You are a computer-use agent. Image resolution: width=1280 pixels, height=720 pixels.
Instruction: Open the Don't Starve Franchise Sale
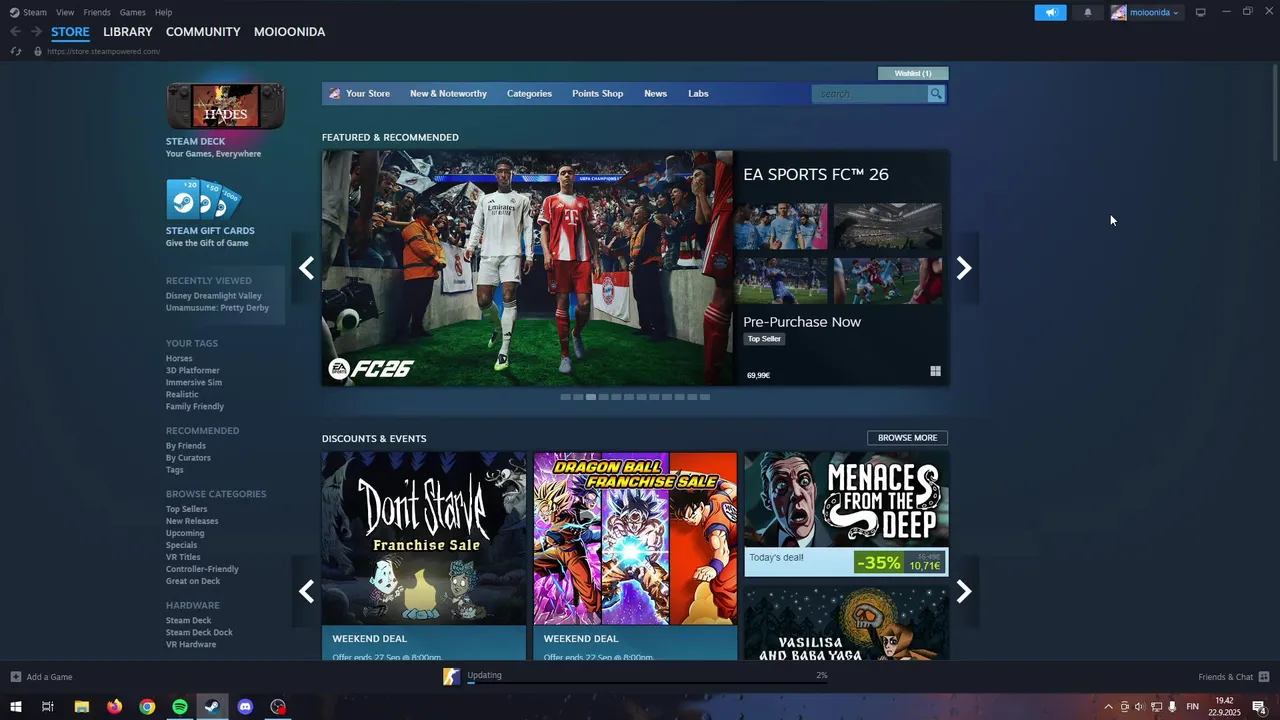click(424, 556)
